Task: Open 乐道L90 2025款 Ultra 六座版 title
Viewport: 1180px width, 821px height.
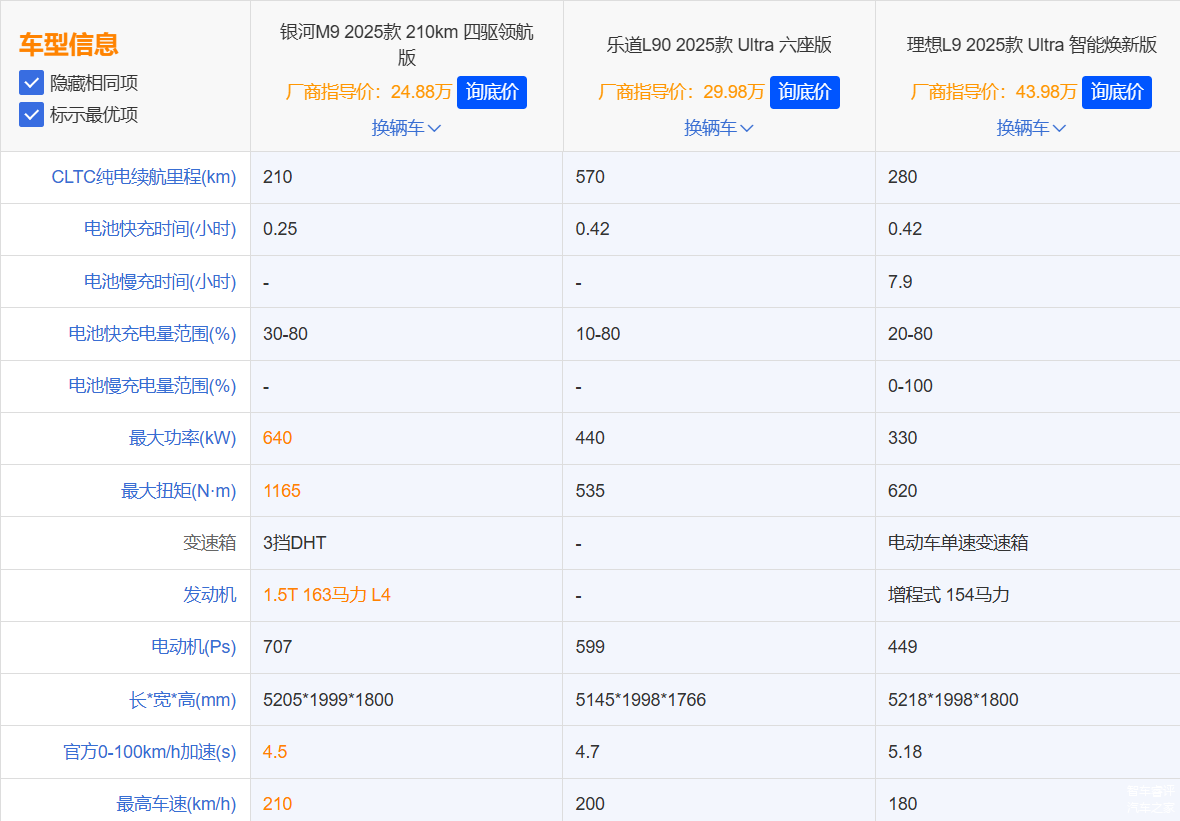Action: (x=718, y=45)
